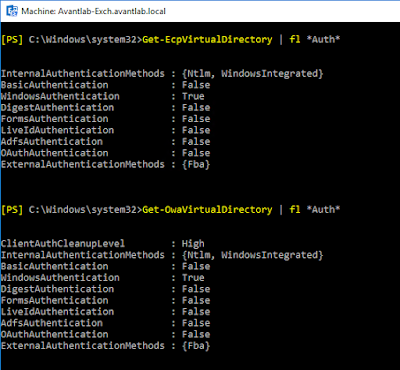Viewport: 400px width, 370px height.
Task: Click ExternalAuthenticationMethods in the Ecp output
Action: click(x=83, y=164)
